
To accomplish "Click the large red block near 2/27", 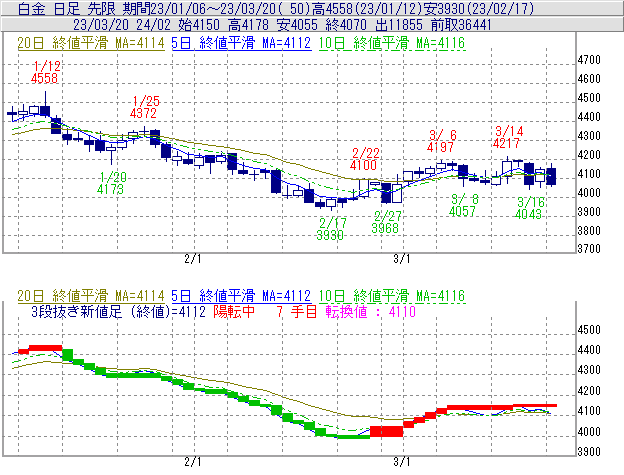I will (386, 432).
